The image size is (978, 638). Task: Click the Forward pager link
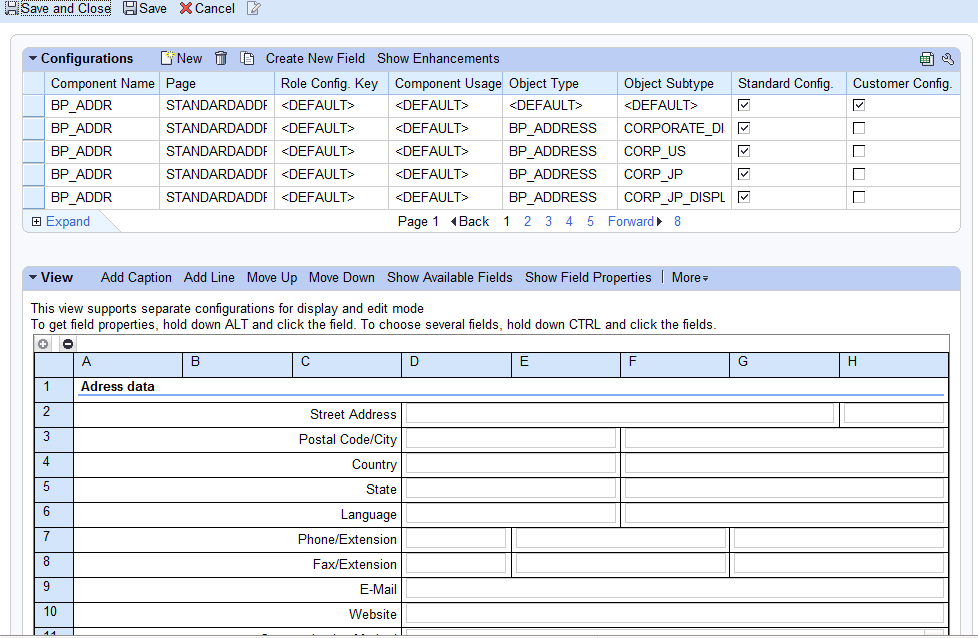tap(635, 221)
